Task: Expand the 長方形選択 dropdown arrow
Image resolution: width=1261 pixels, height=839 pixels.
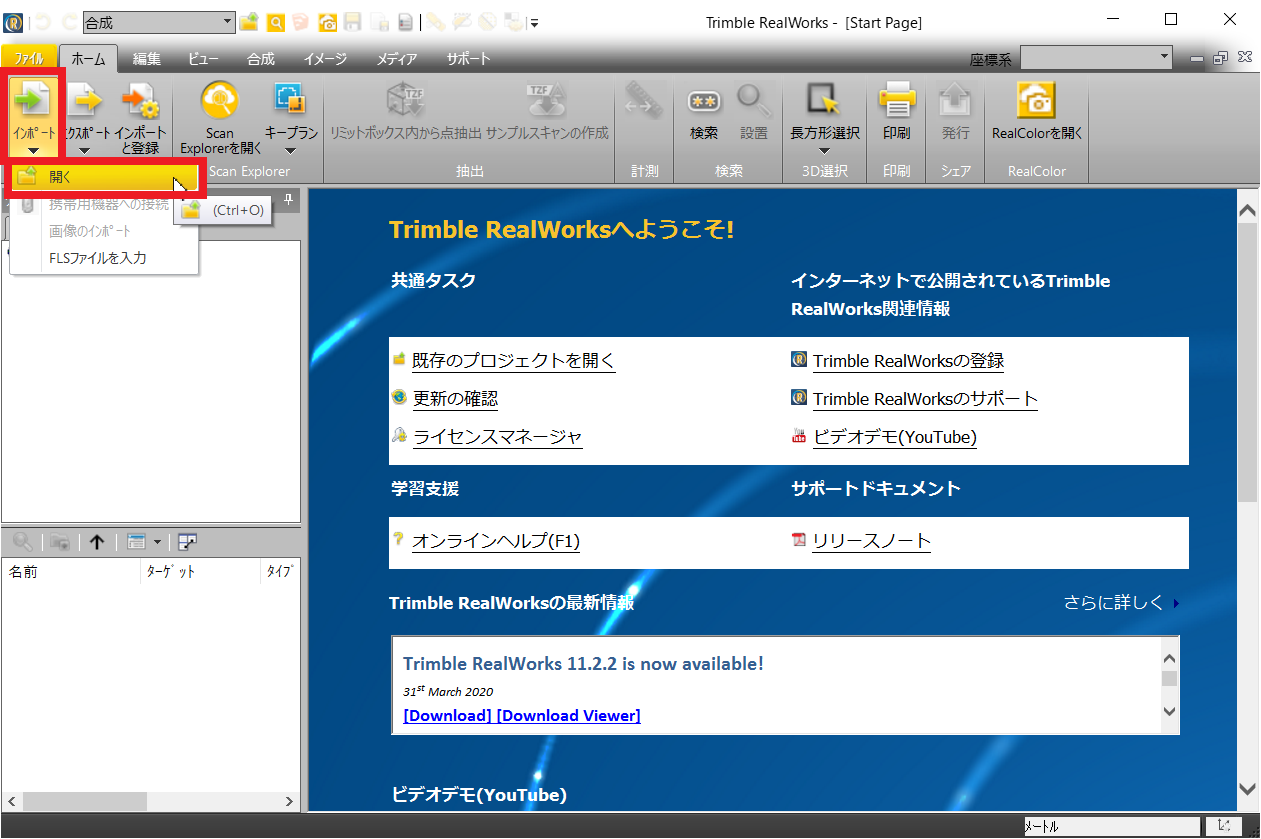Action: pos(824,152)
